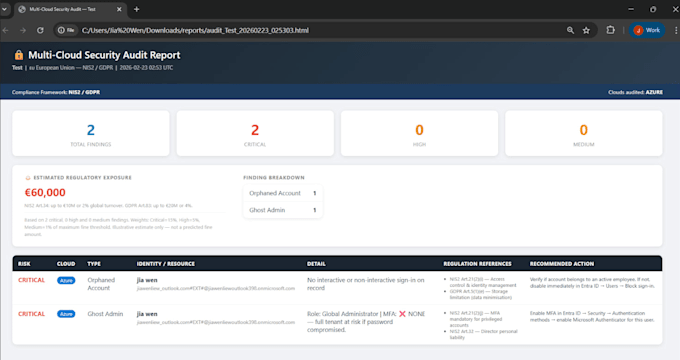Close the Multi-Cloud Security Audit tab
The height and width of the screenshot is (360, 680).
point(119,9)
